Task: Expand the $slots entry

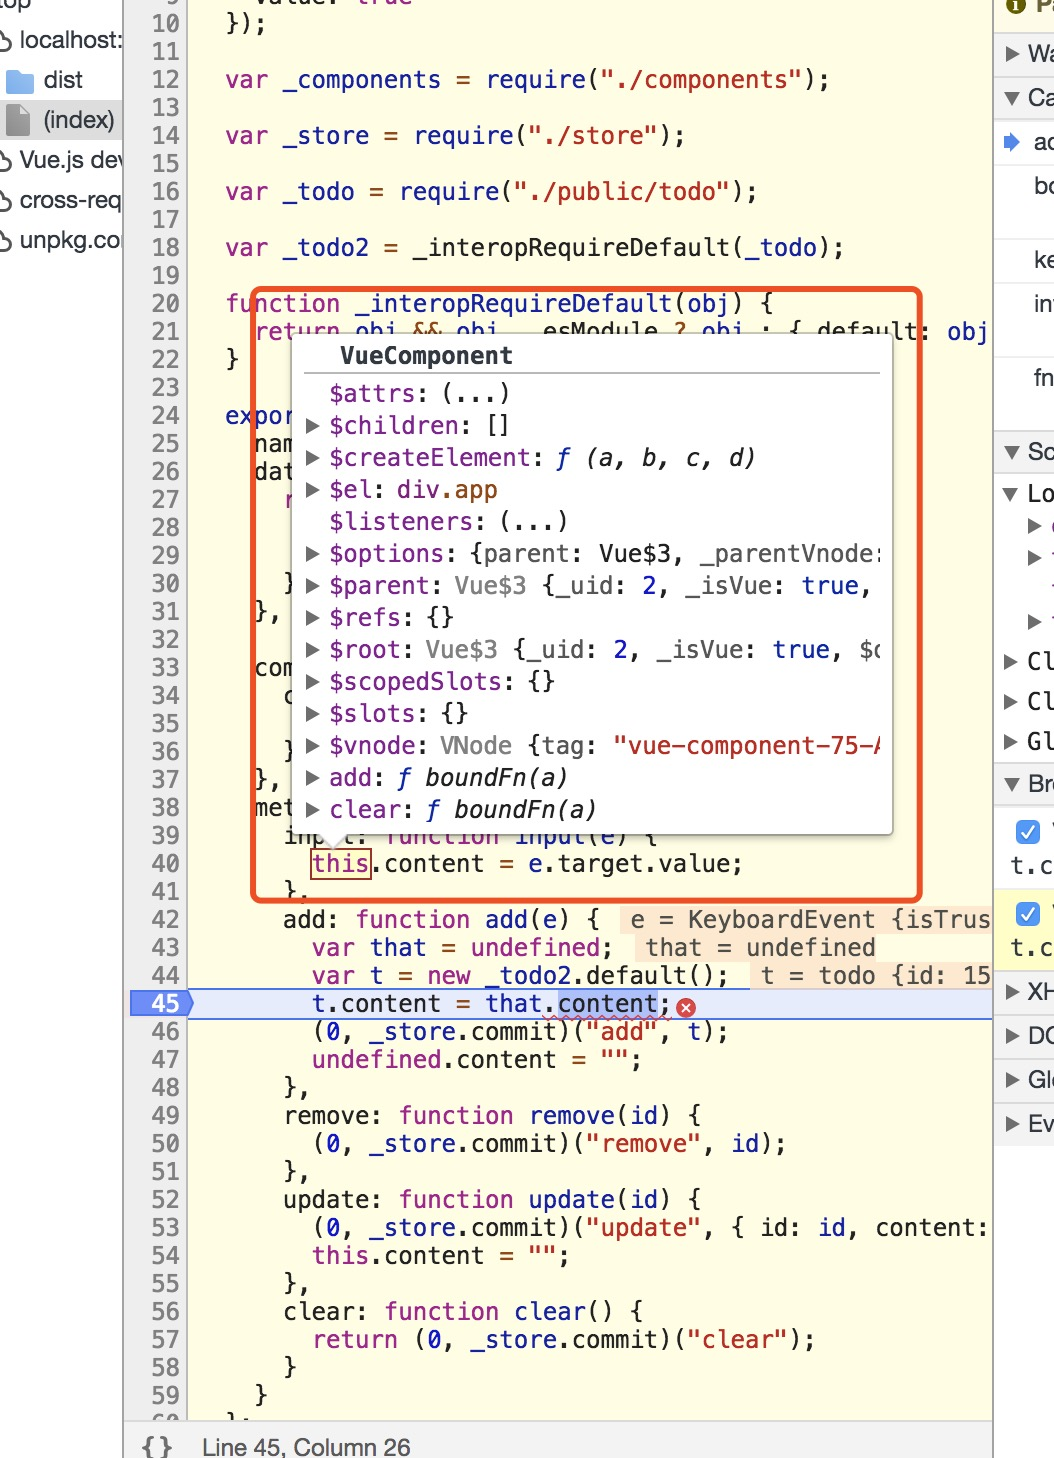Action: click(x=312, y=714)
